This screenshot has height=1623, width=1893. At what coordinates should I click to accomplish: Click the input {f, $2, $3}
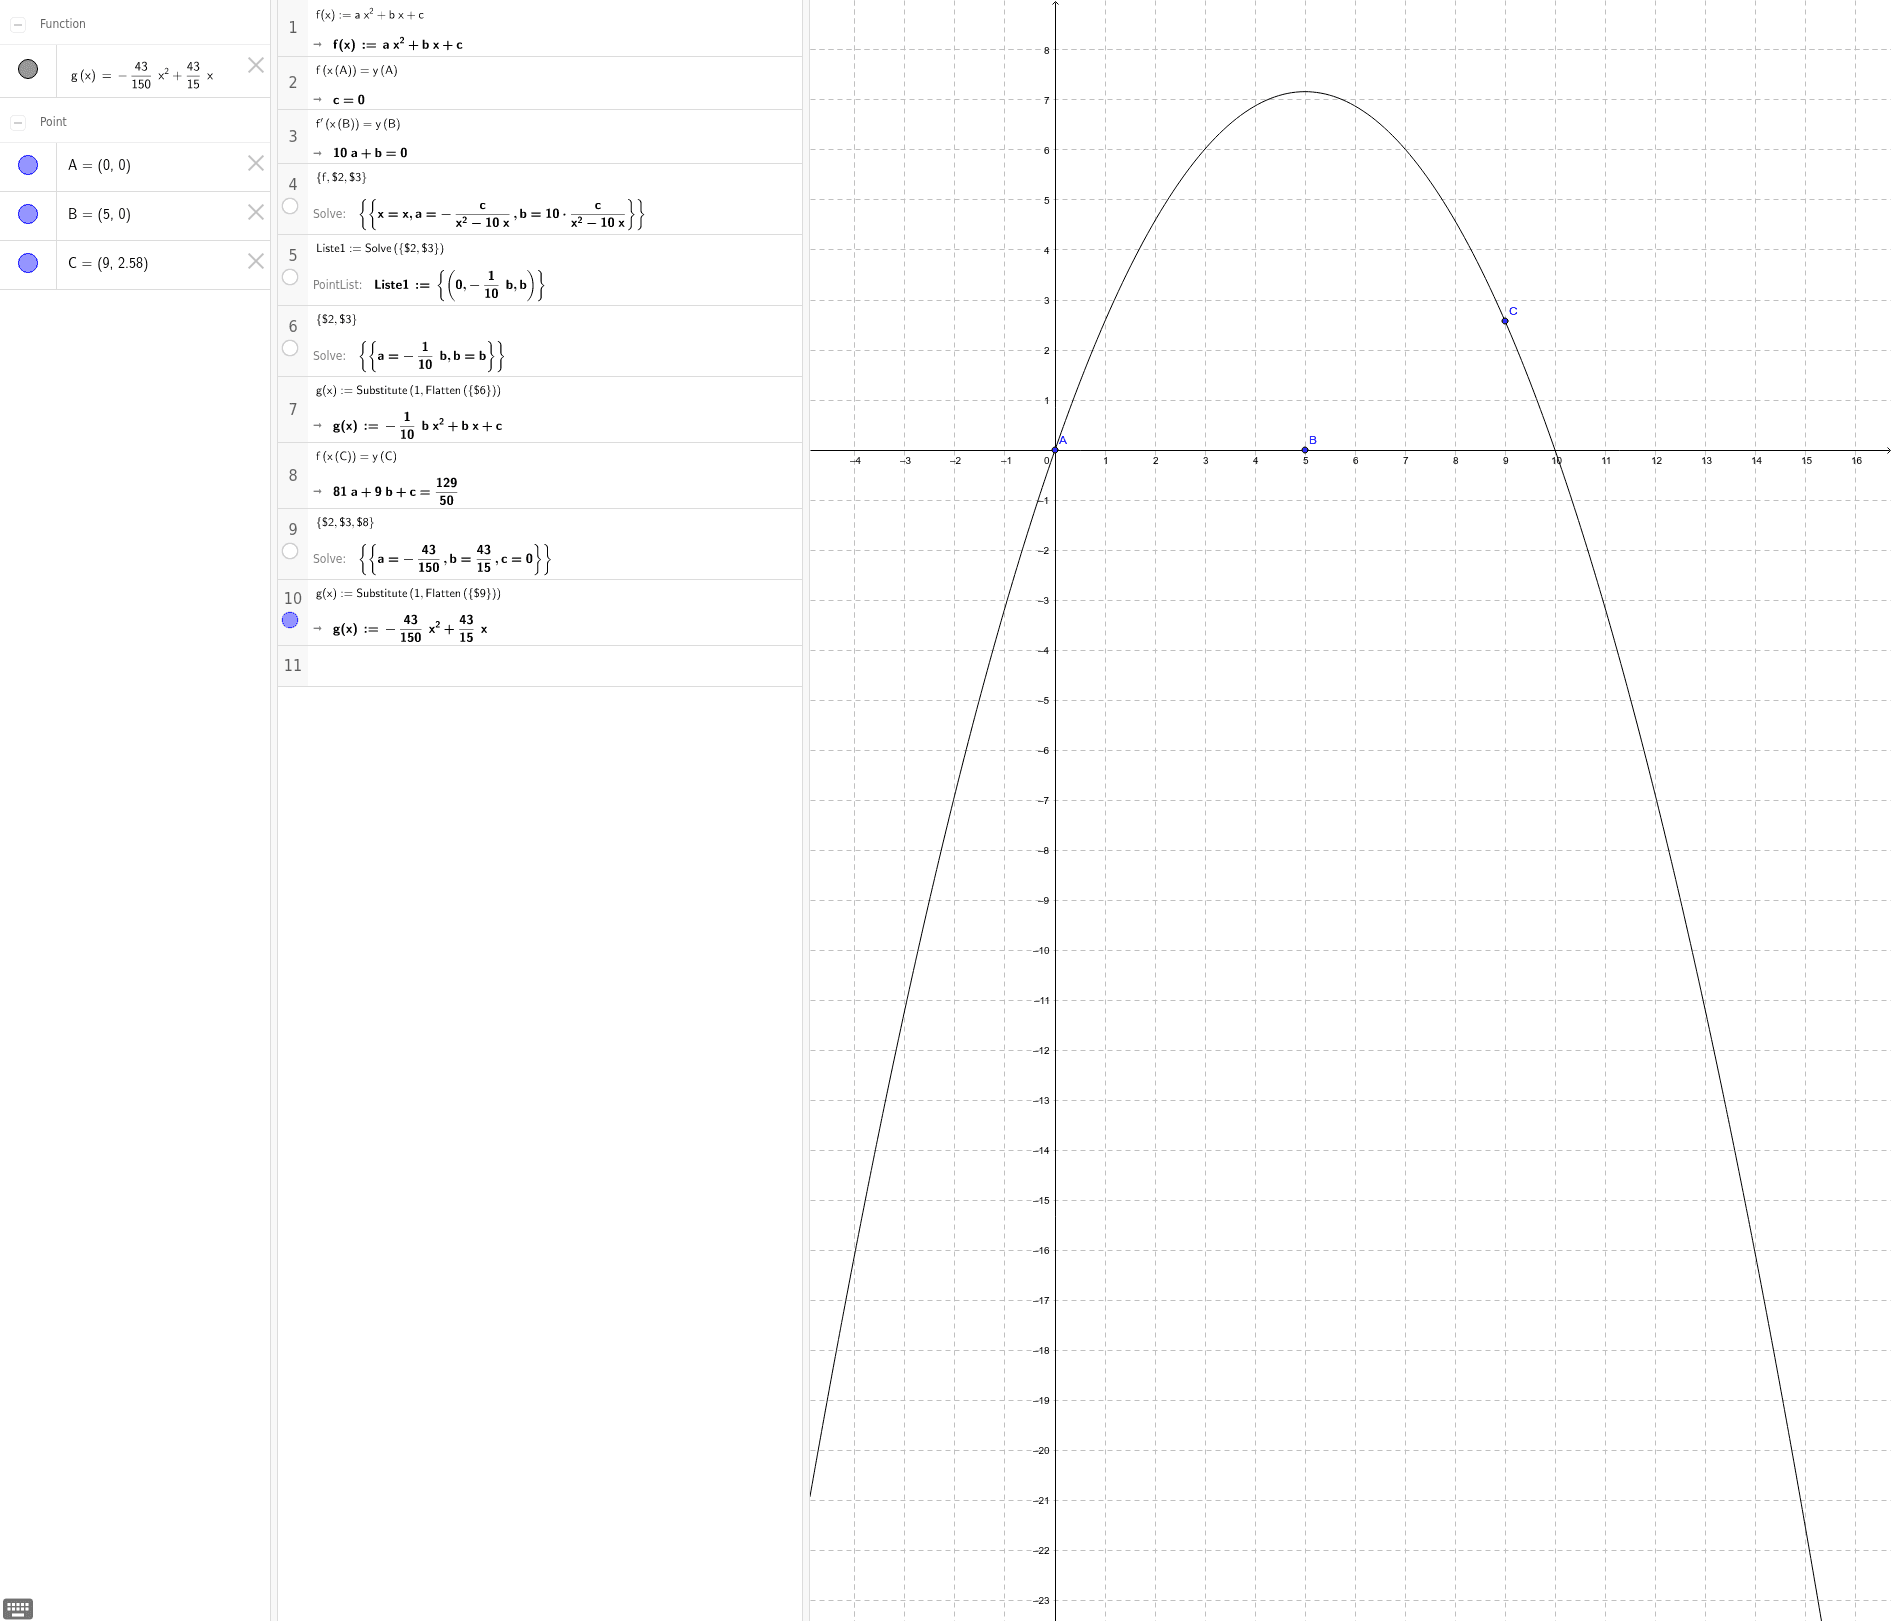tap(341, 177)
